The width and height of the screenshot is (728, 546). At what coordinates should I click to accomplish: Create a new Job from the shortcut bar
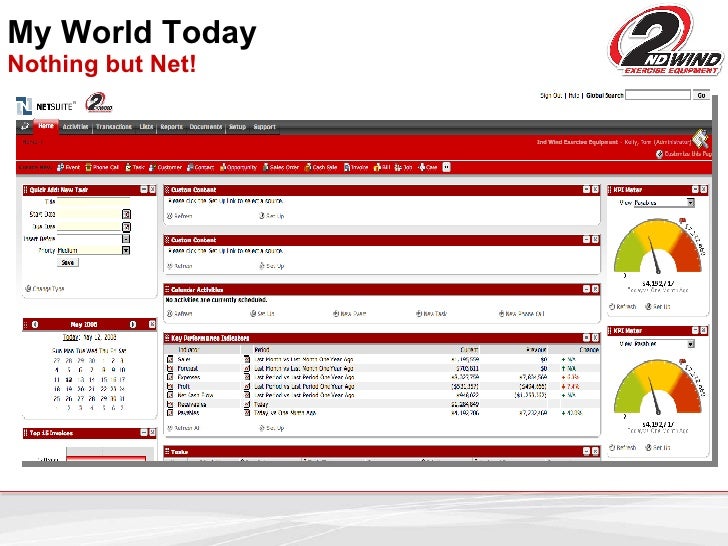click(403, 167)
